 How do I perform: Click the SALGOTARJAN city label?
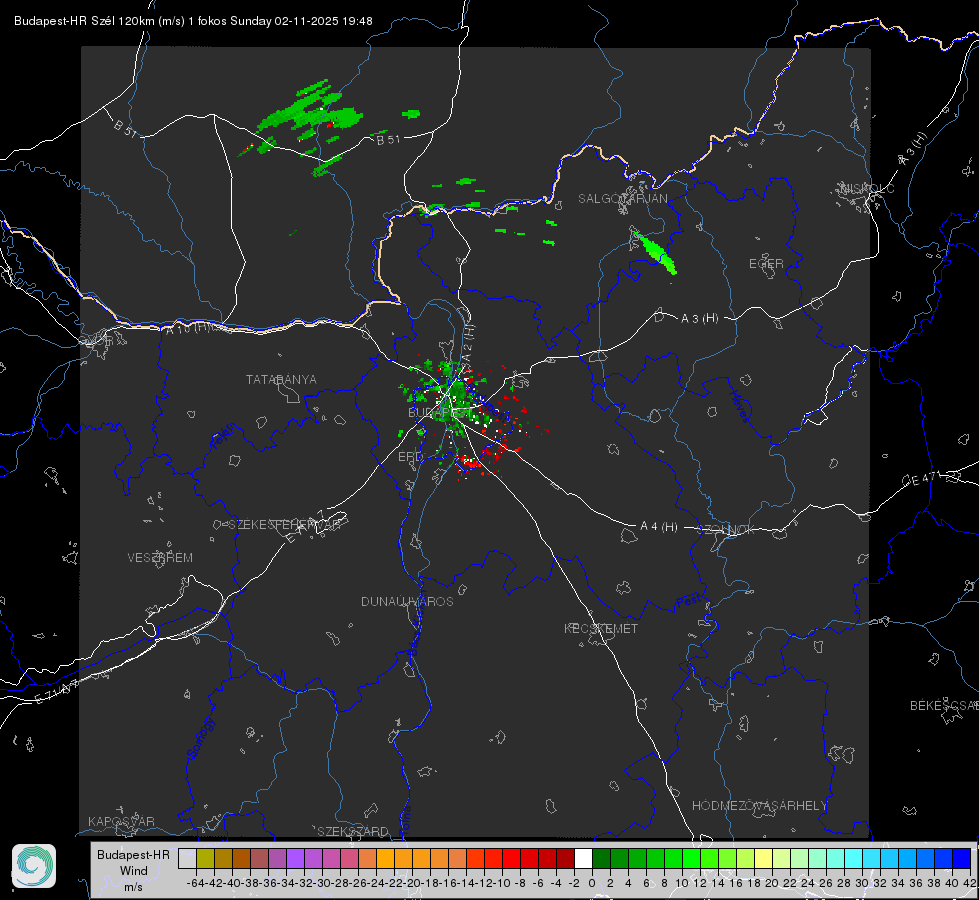coord(622,199)
